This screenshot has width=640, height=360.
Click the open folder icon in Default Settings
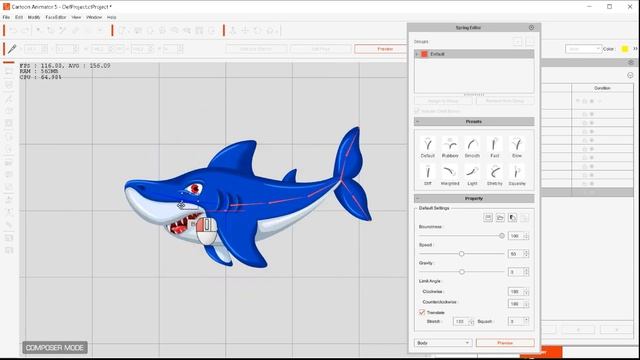click(x=500, y=218)
